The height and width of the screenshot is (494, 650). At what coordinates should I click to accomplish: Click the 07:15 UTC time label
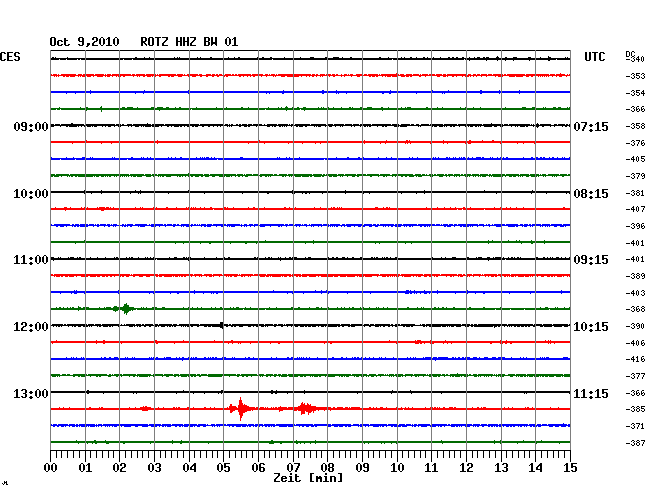pos(591,126)
